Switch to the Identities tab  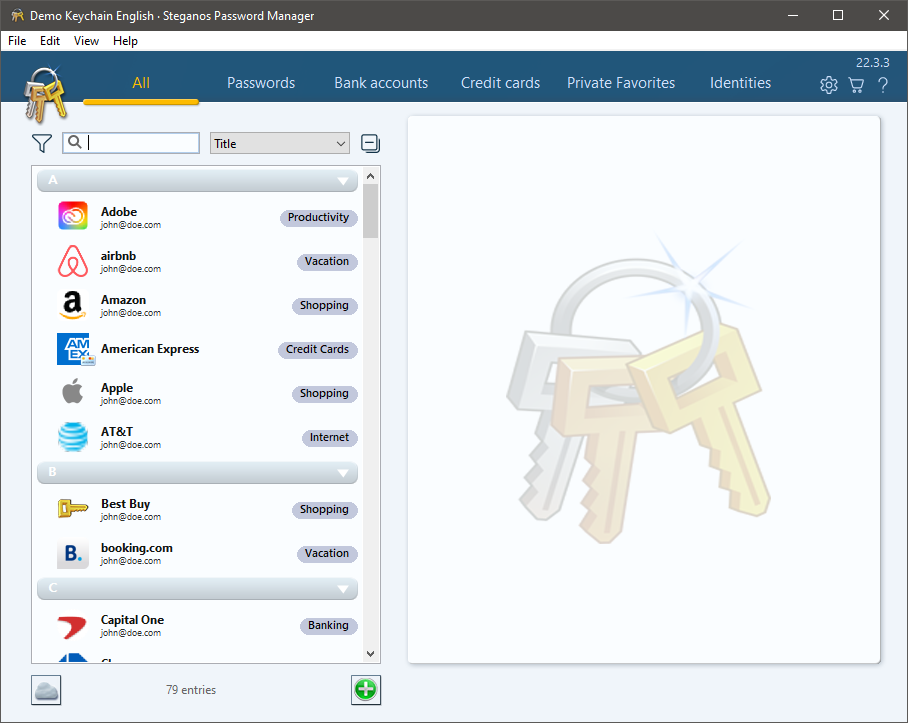tap(740, 83)
